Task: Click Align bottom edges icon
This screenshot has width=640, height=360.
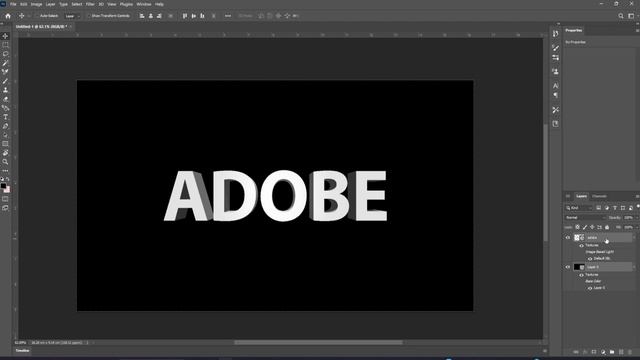Action: tap(202, 16)
